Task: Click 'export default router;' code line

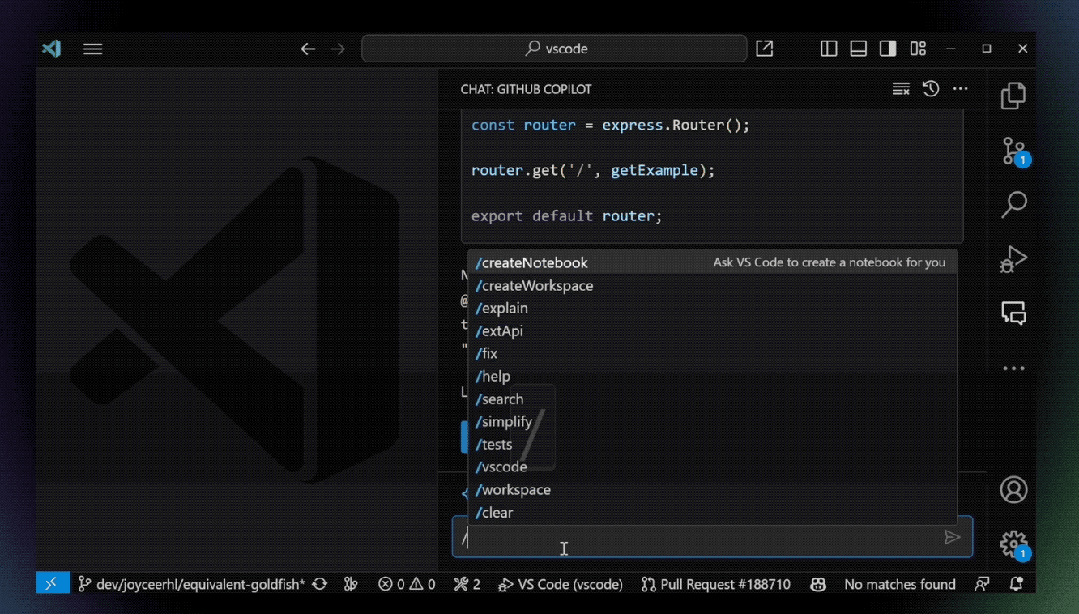Action: point(566,215)
